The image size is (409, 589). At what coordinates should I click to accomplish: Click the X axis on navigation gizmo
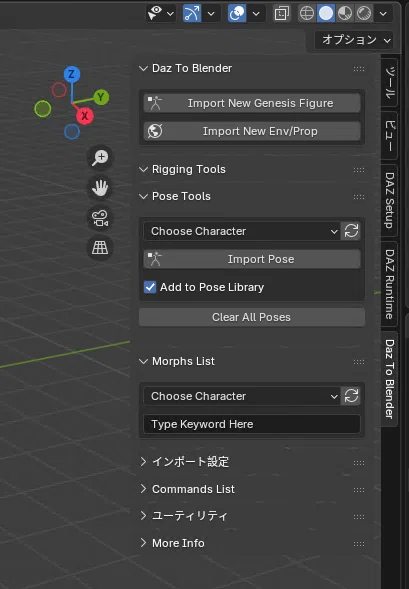[85, 116]
